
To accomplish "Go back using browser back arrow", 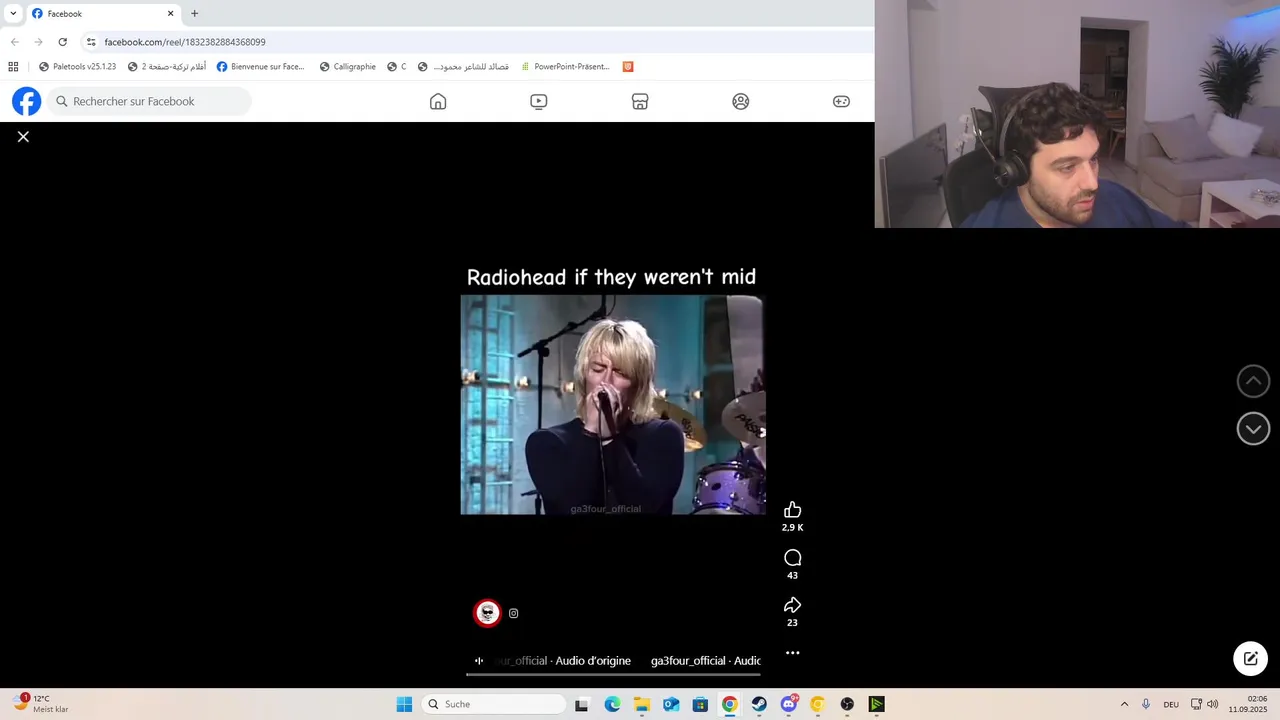I will 14,42.
